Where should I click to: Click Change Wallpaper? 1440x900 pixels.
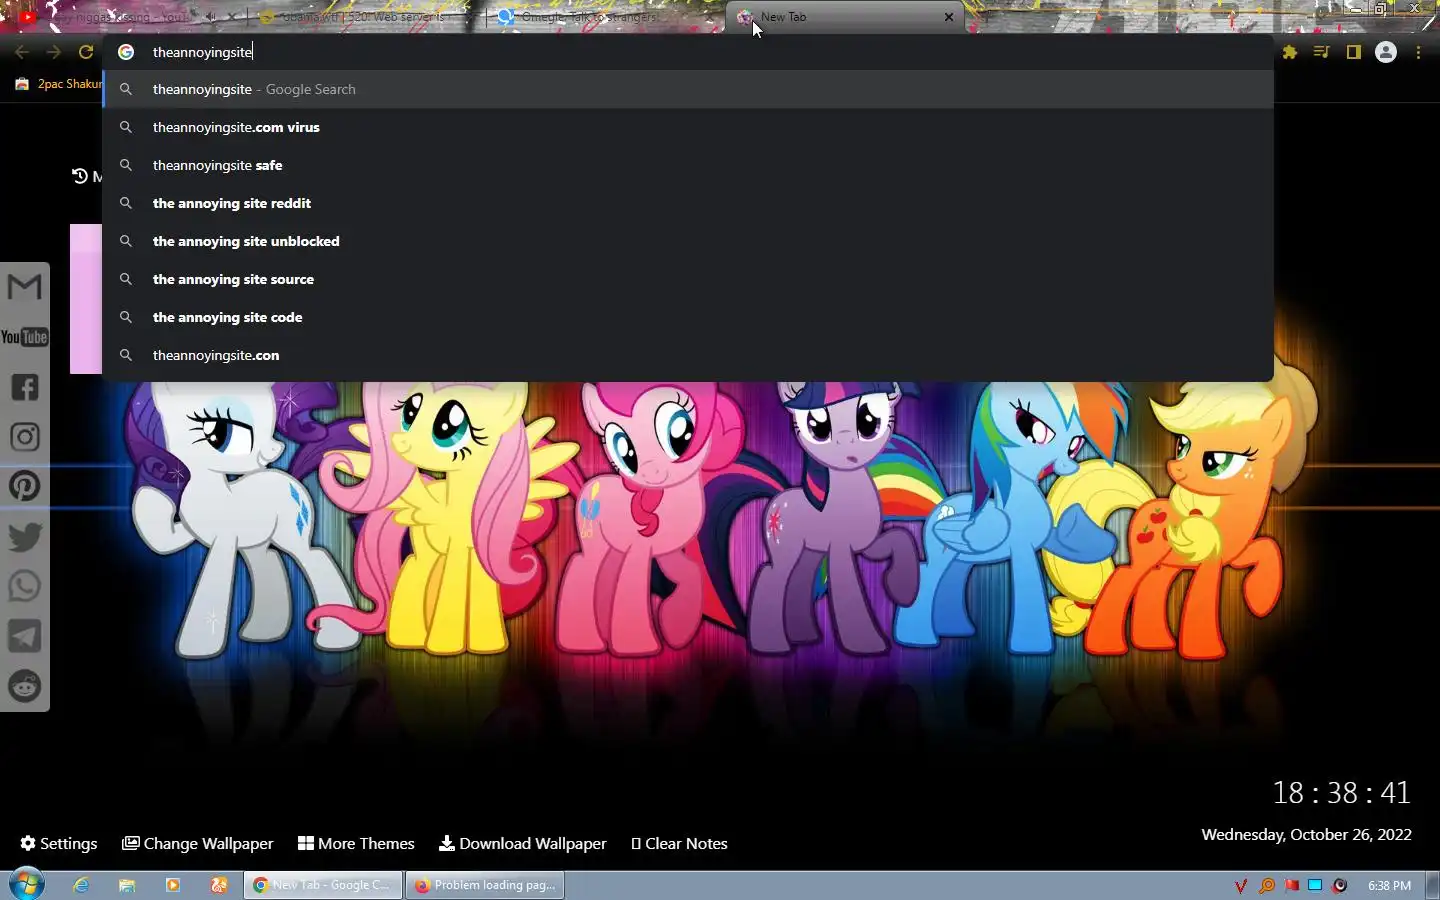[x=198, y=843]
